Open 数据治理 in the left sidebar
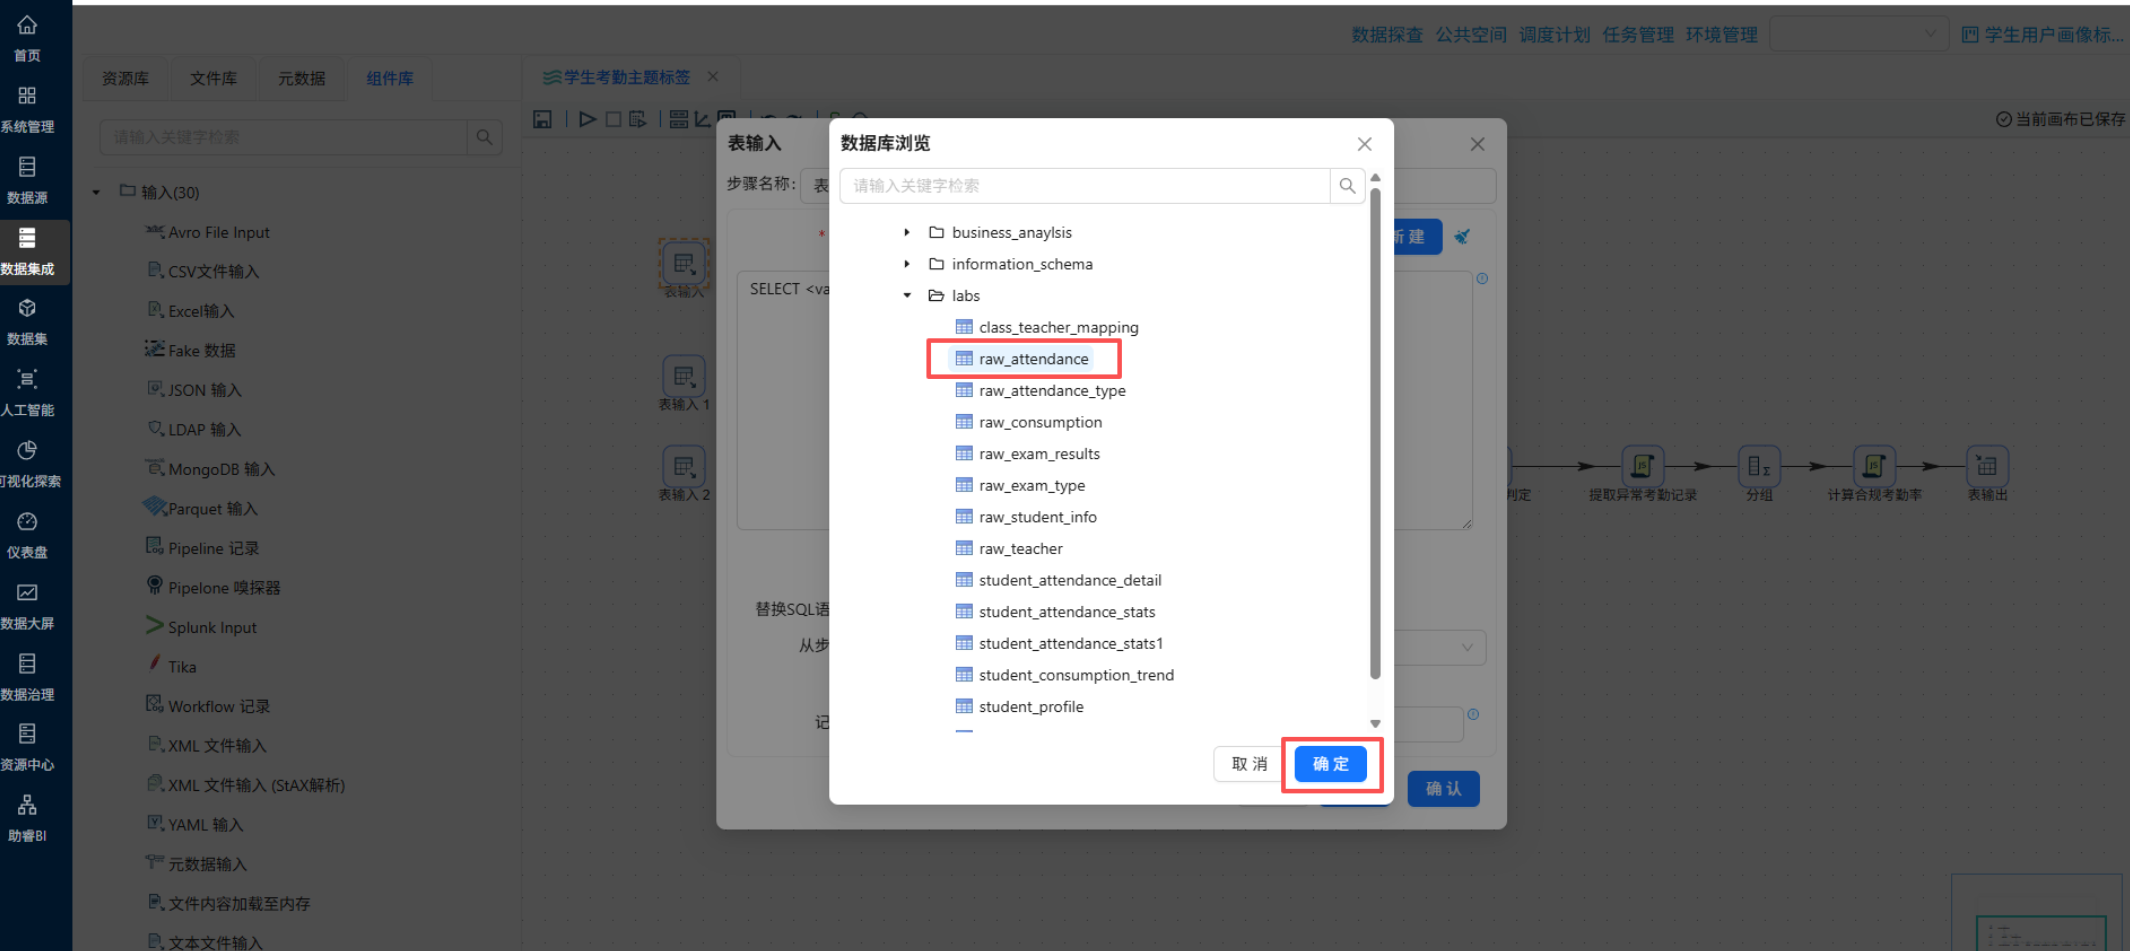This screenshot has width=2130, height=951. point(27,677)
